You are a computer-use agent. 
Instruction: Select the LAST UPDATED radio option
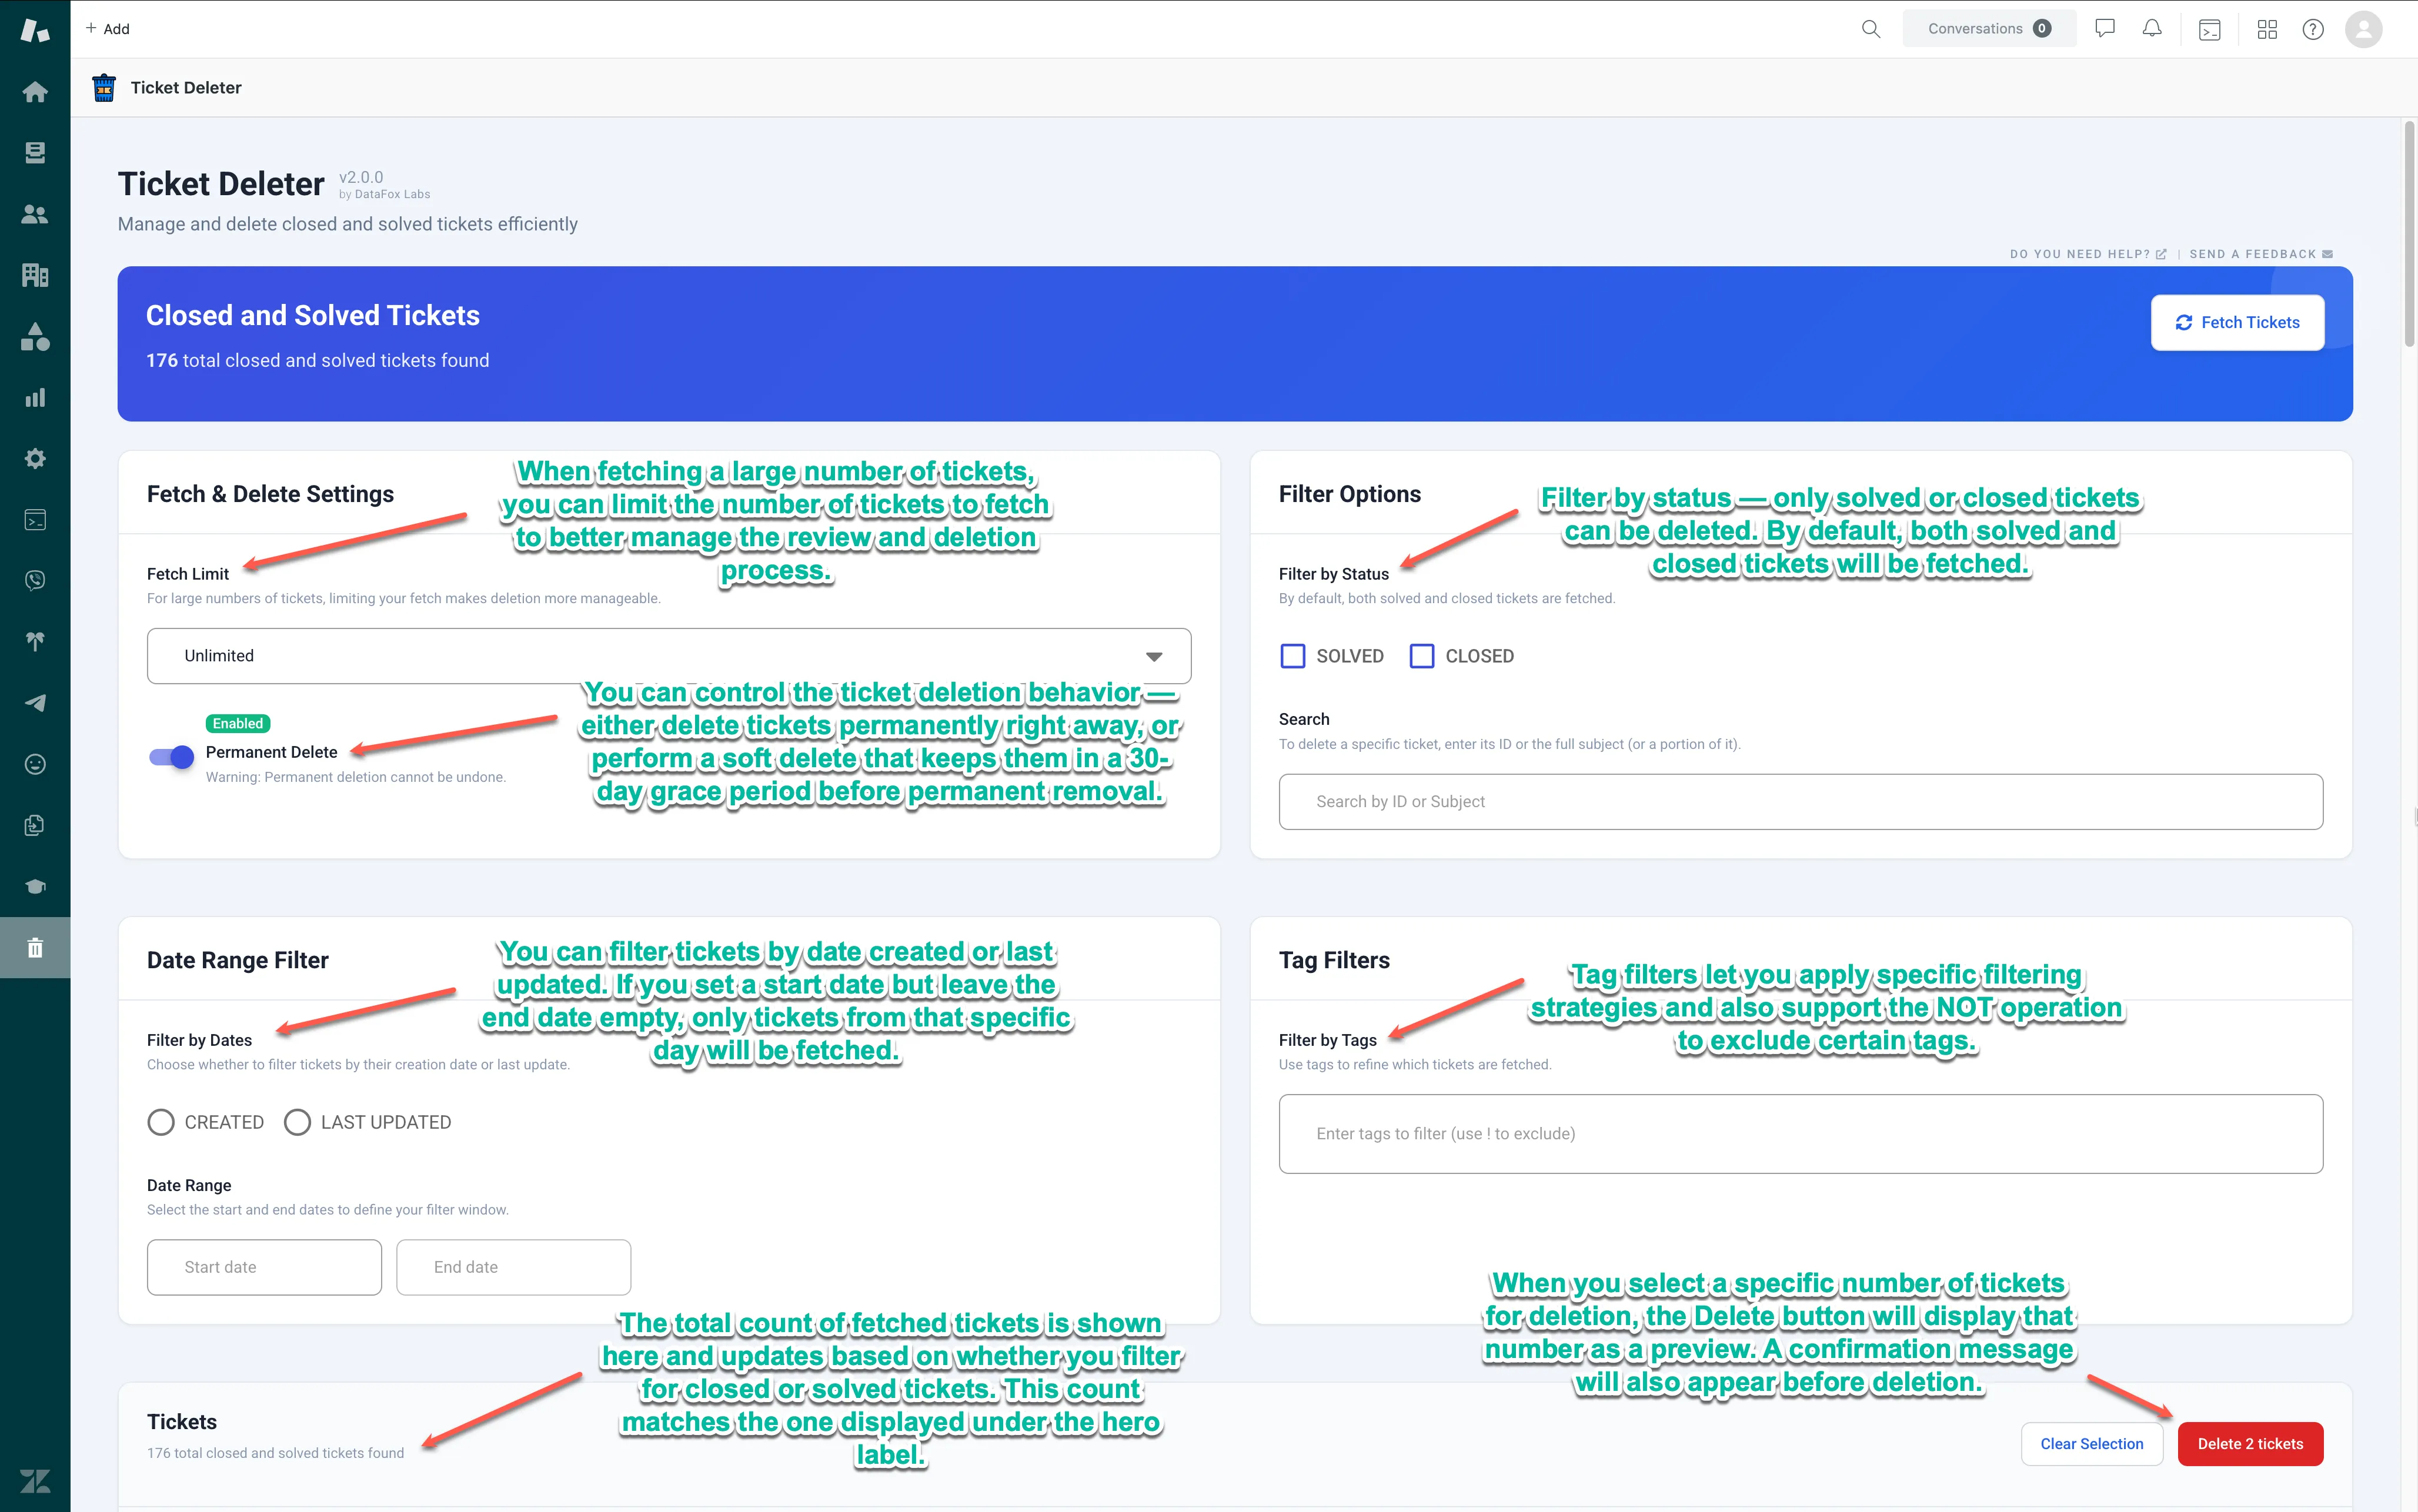click(297, 1122)
